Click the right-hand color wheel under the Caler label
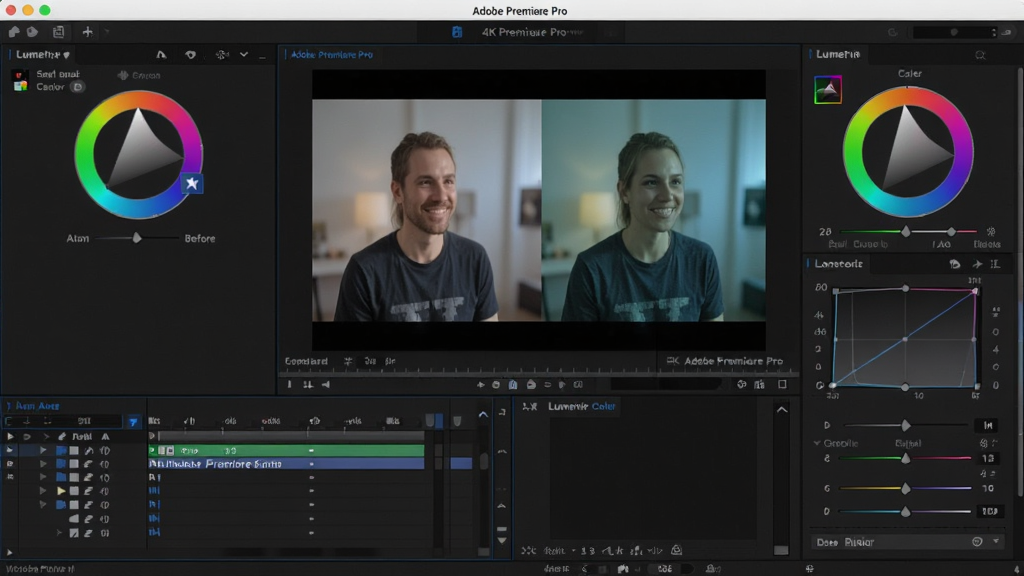 [x=908, y=152]
